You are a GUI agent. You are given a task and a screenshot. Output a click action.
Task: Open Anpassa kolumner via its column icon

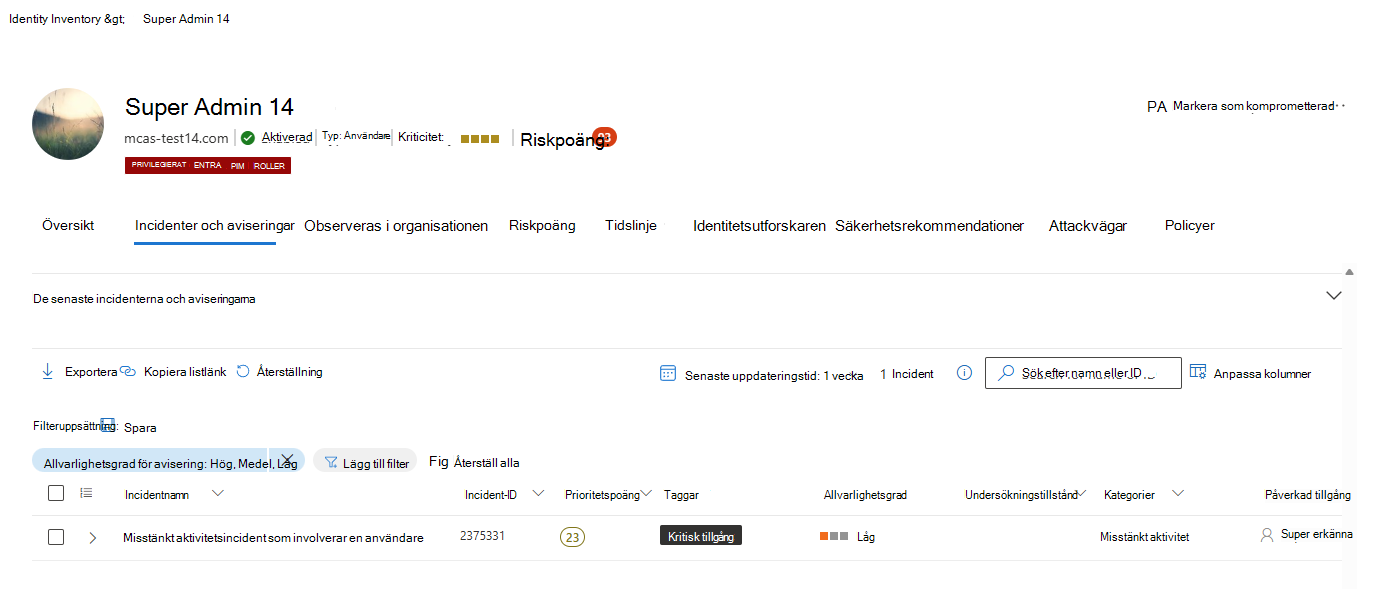1197,371
